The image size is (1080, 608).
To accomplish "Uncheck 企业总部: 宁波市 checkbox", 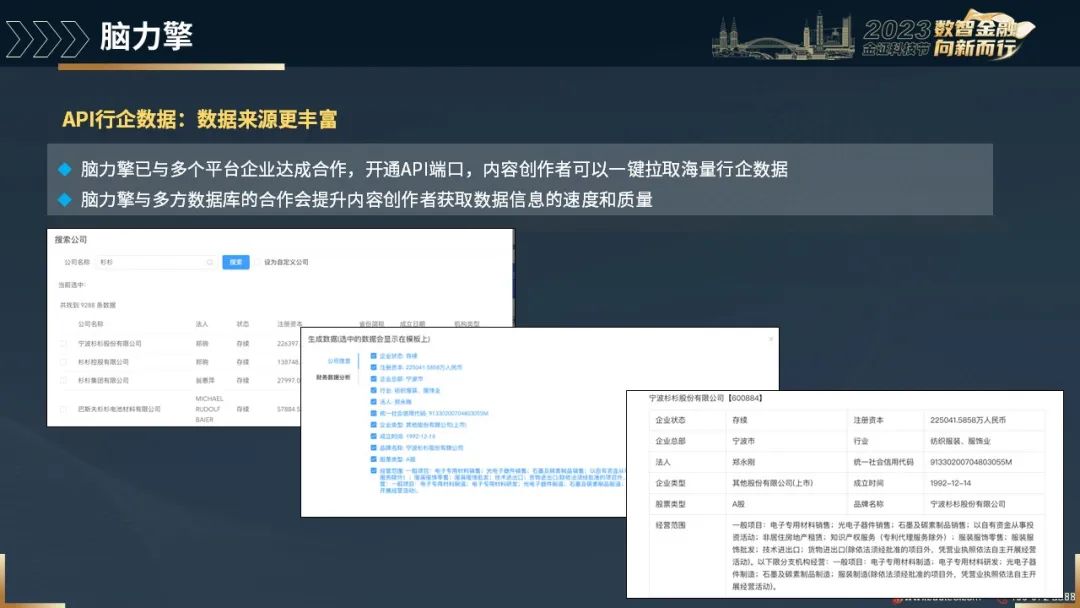I will coord(373,379).
